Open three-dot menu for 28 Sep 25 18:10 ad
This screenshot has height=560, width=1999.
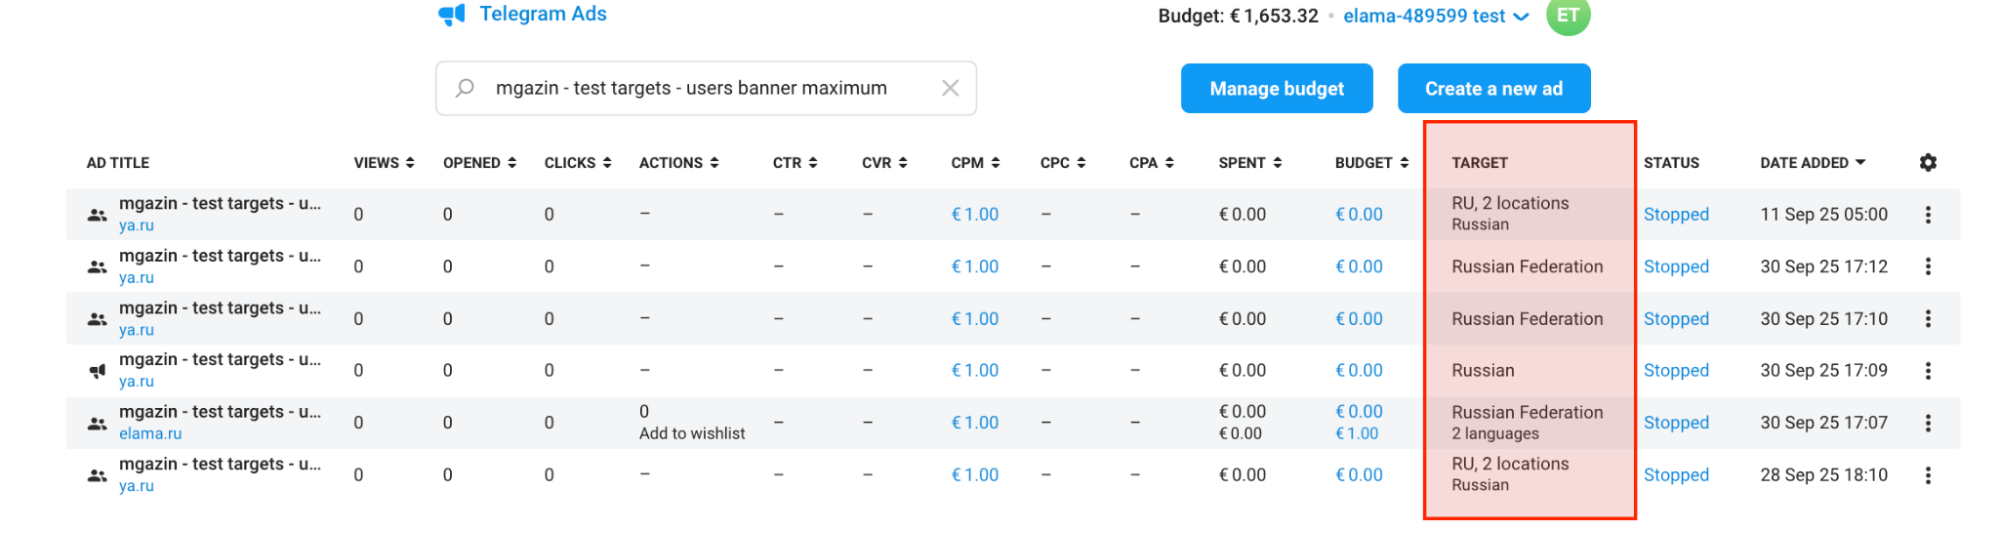[1928, 475]
